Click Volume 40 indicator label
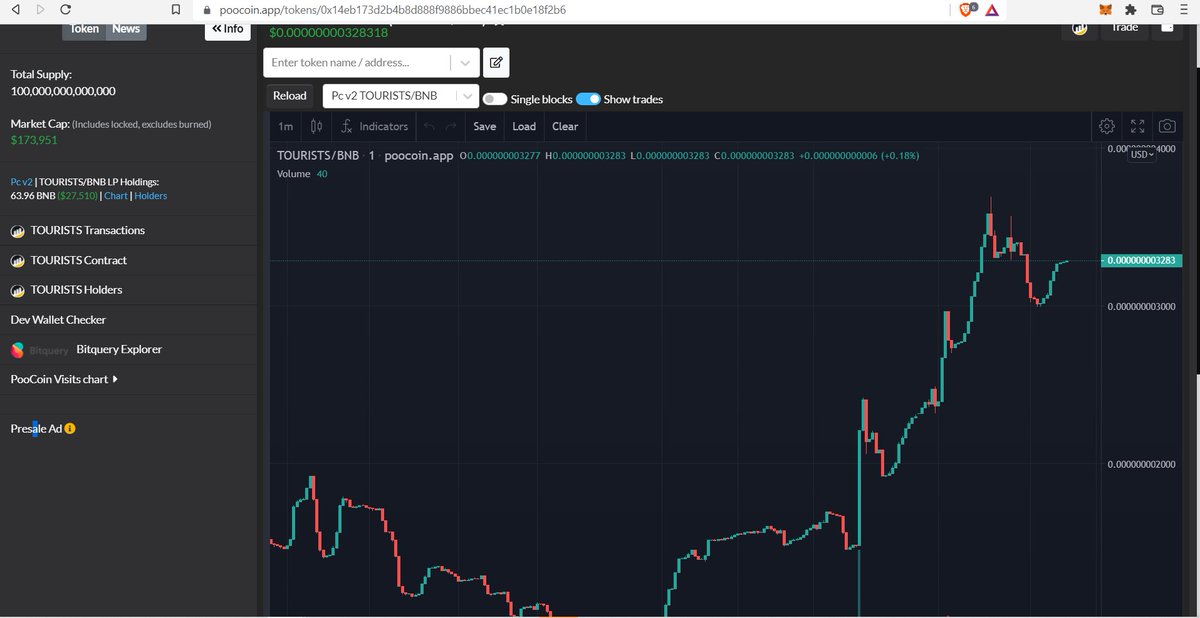This screenshot has height=618, width=1200. coord(302,174)
